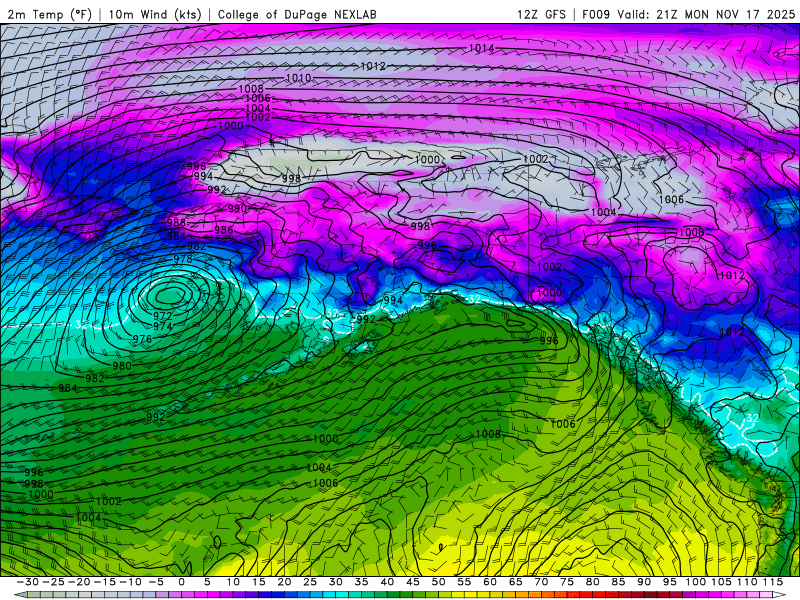Click the 100 value on temperature scale
The height and width of the screenshot is (600, 800).
[x=695, y=582]
